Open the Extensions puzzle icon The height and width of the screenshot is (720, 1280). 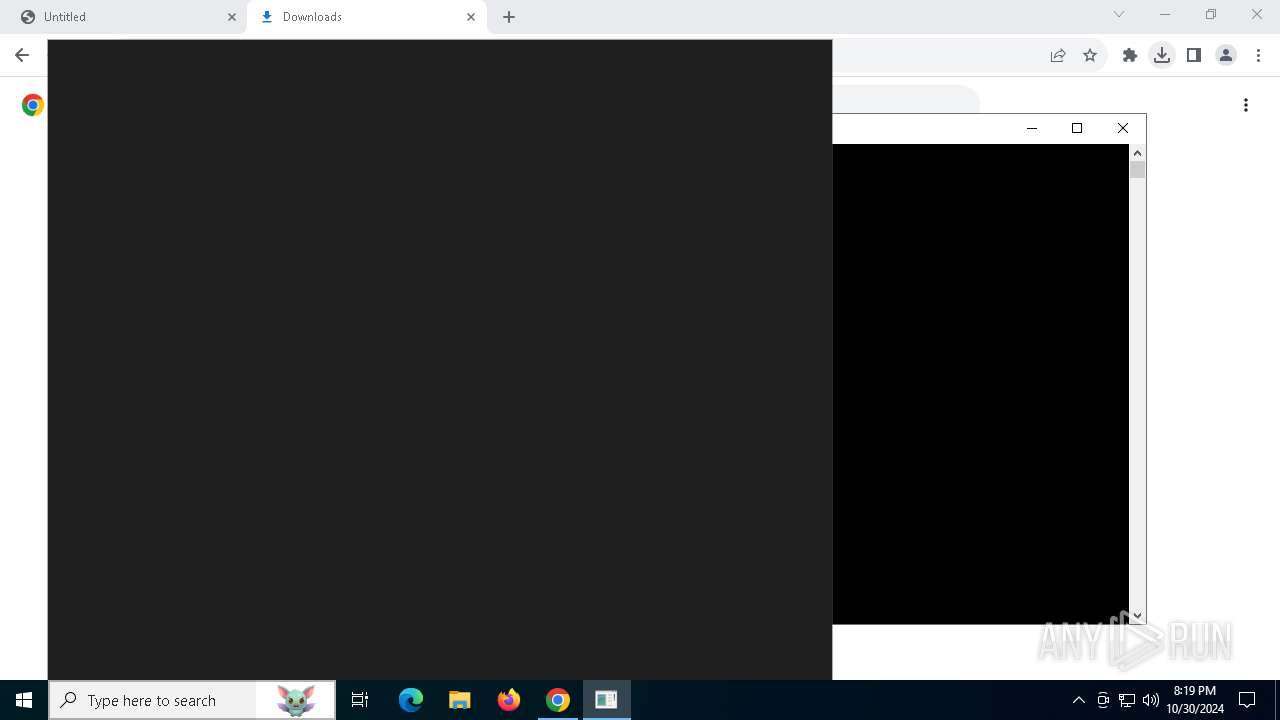coord(1130,56)
